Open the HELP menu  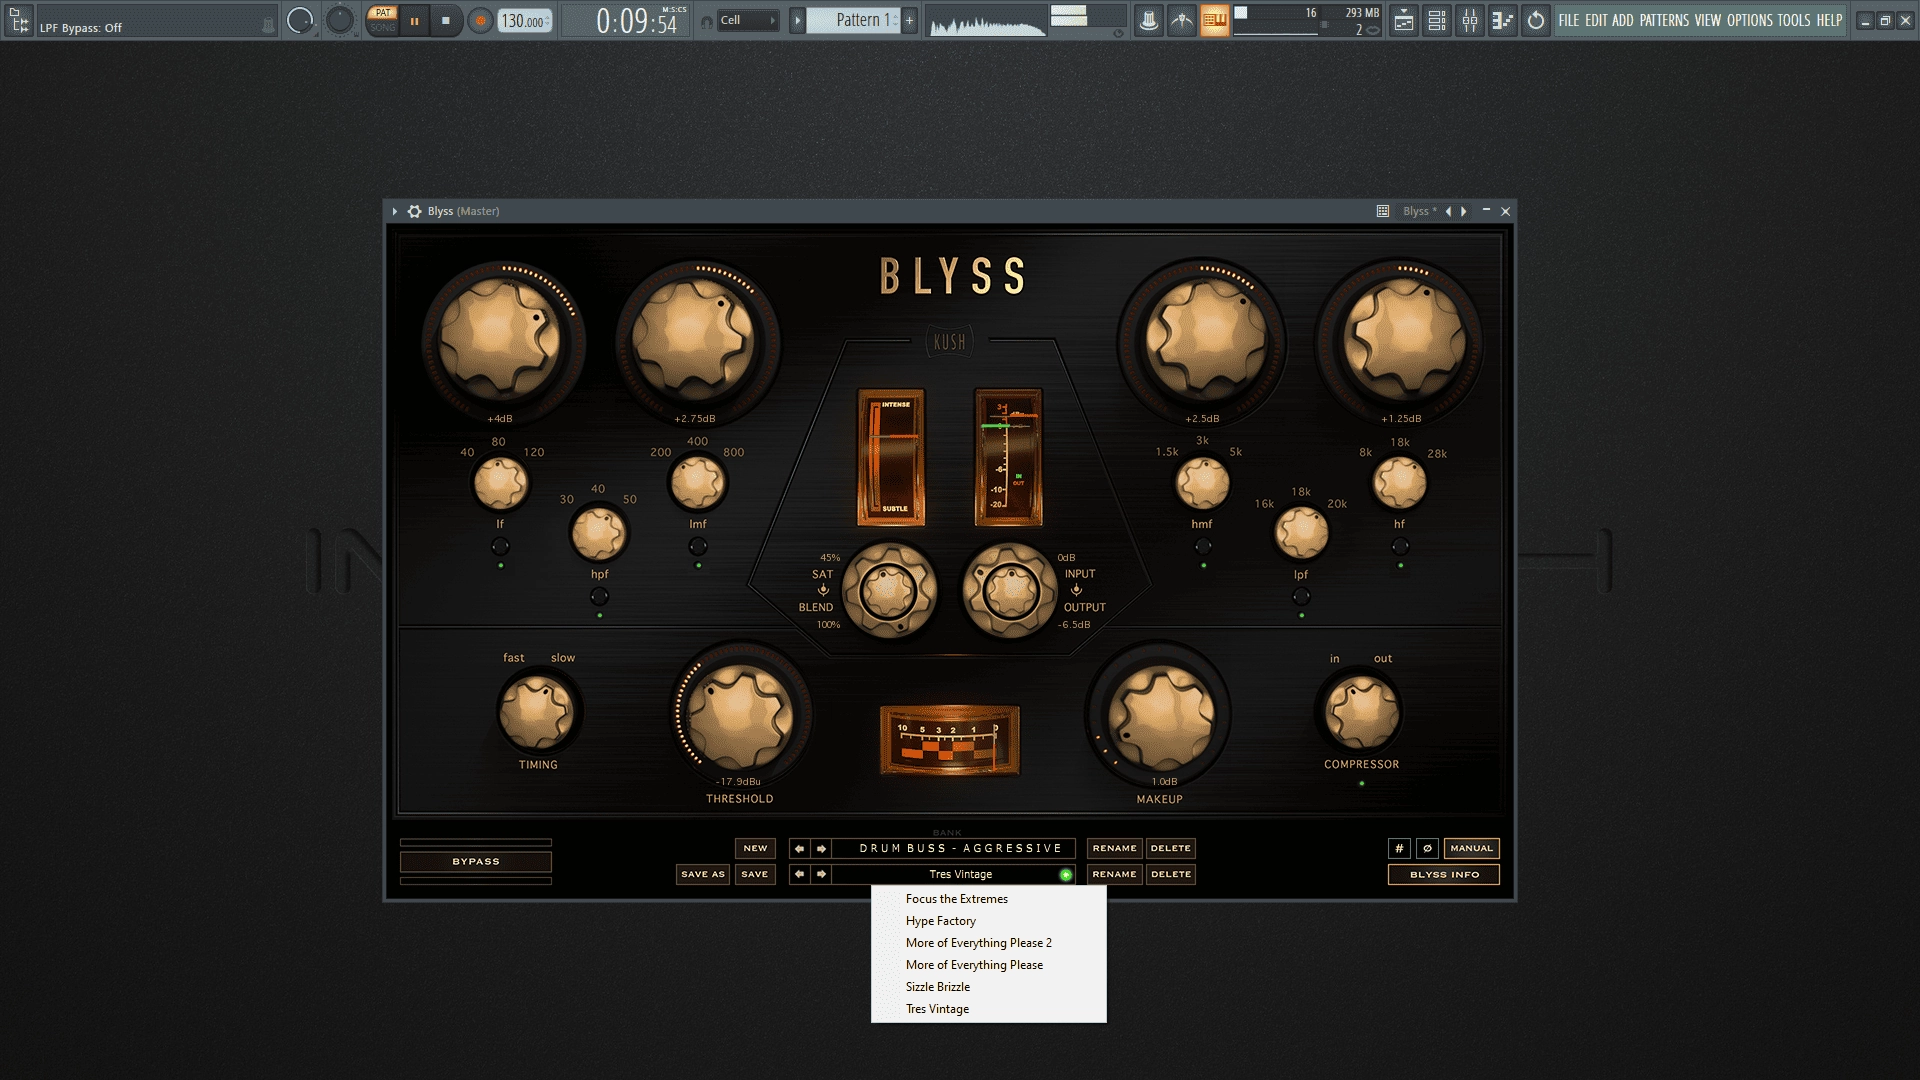point(1830,20)
